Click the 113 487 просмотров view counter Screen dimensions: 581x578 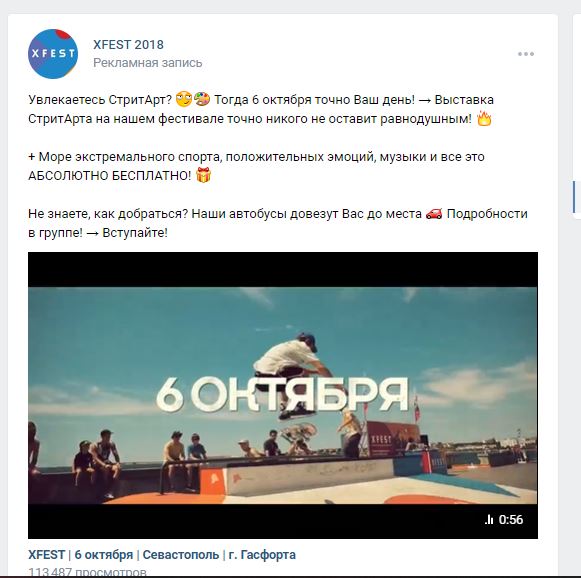click(x=87, y=572)
